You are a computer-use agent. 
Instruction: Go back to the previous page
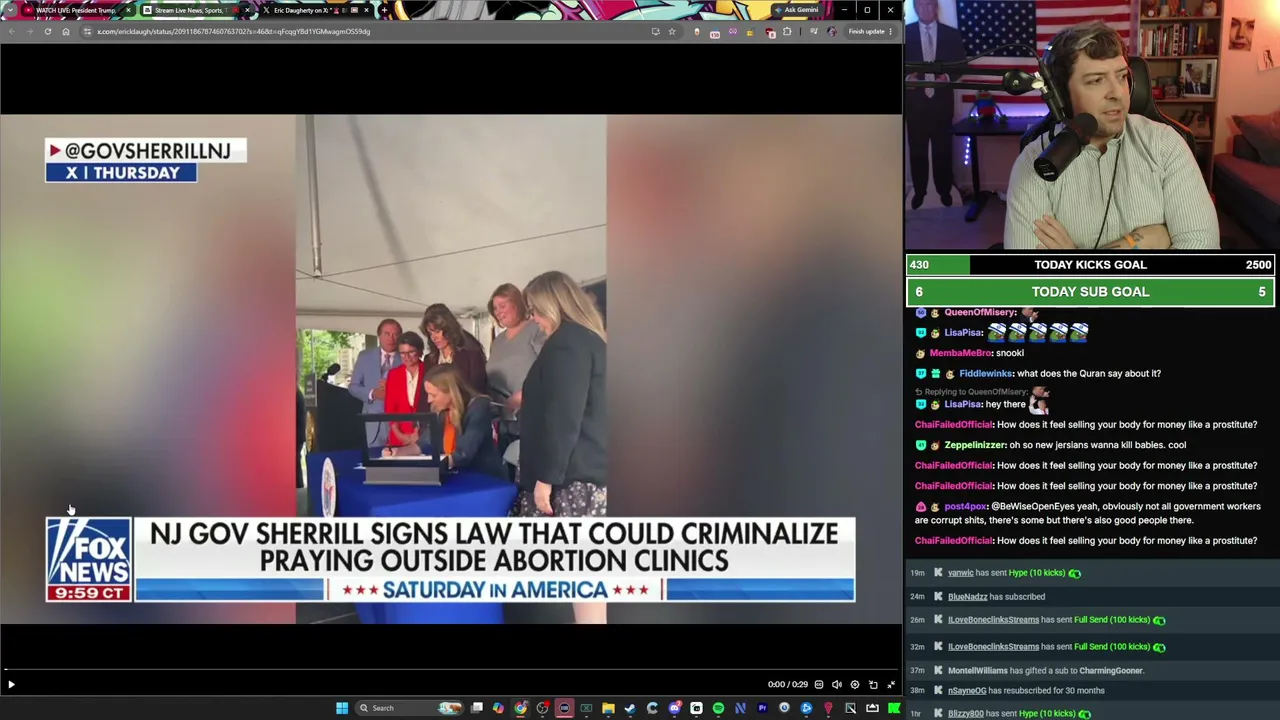[11, 31]
